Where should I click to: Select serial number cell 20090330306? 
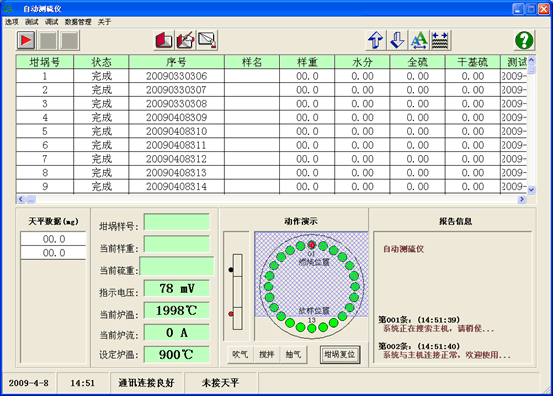coord(176,76)
